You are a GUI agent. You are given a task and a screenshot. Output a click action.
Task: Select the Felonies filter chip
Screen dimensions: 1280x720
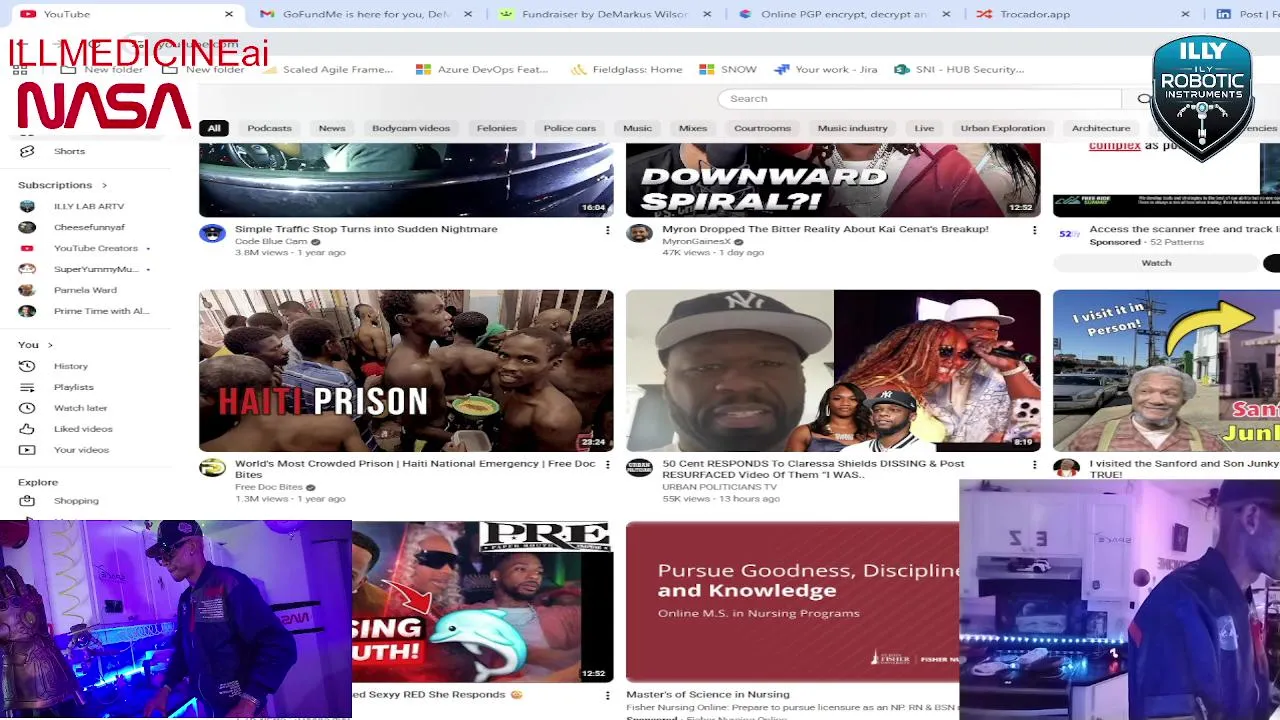point(497,128)
